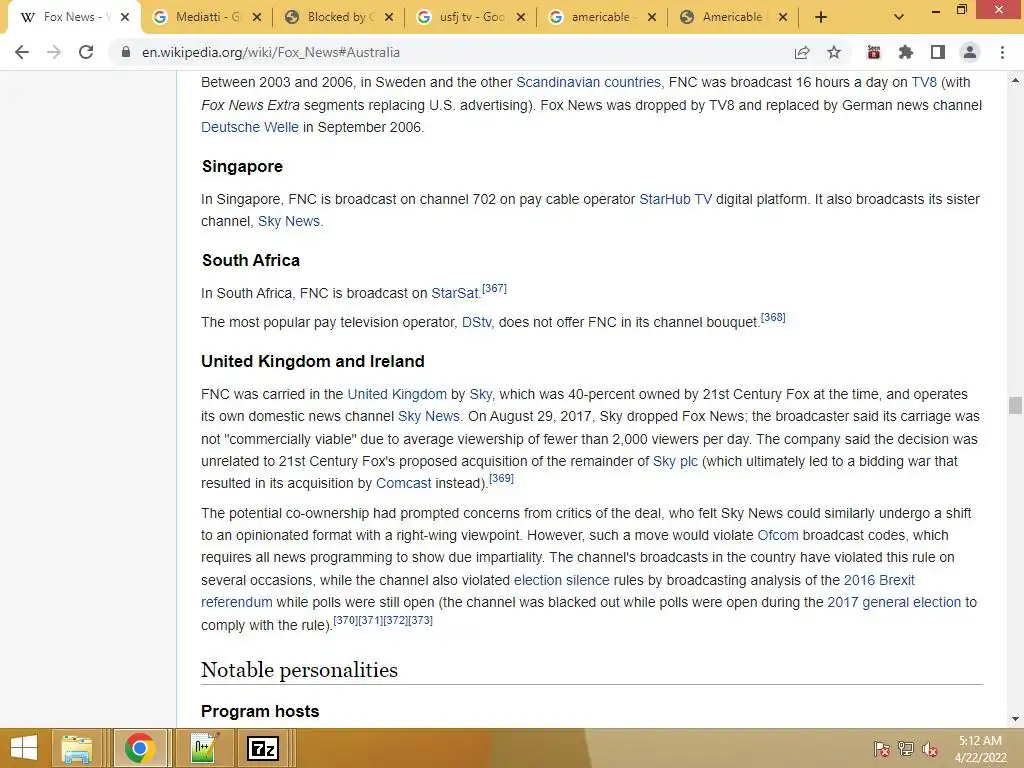Open a new browser tab

point(821,17)
